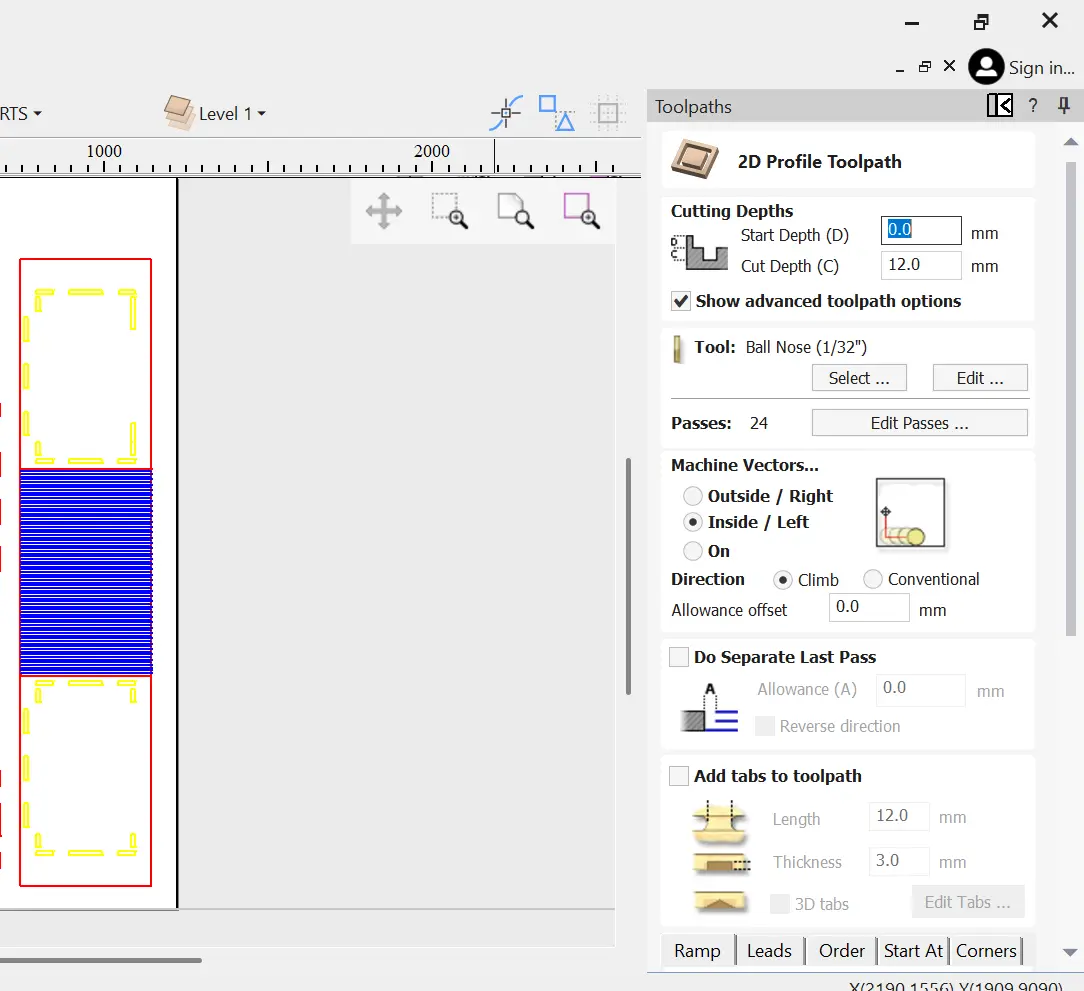
Task: Click the tab length illustration icon
Action: click(720, 822)
